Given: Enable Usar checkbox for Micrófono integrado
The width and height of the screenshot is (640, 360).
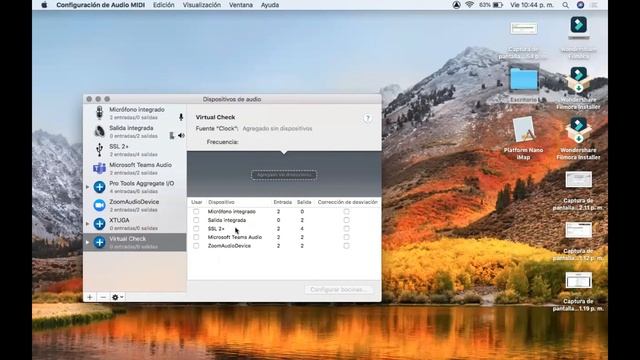Looking at the screenshot, I should (196, 211).
